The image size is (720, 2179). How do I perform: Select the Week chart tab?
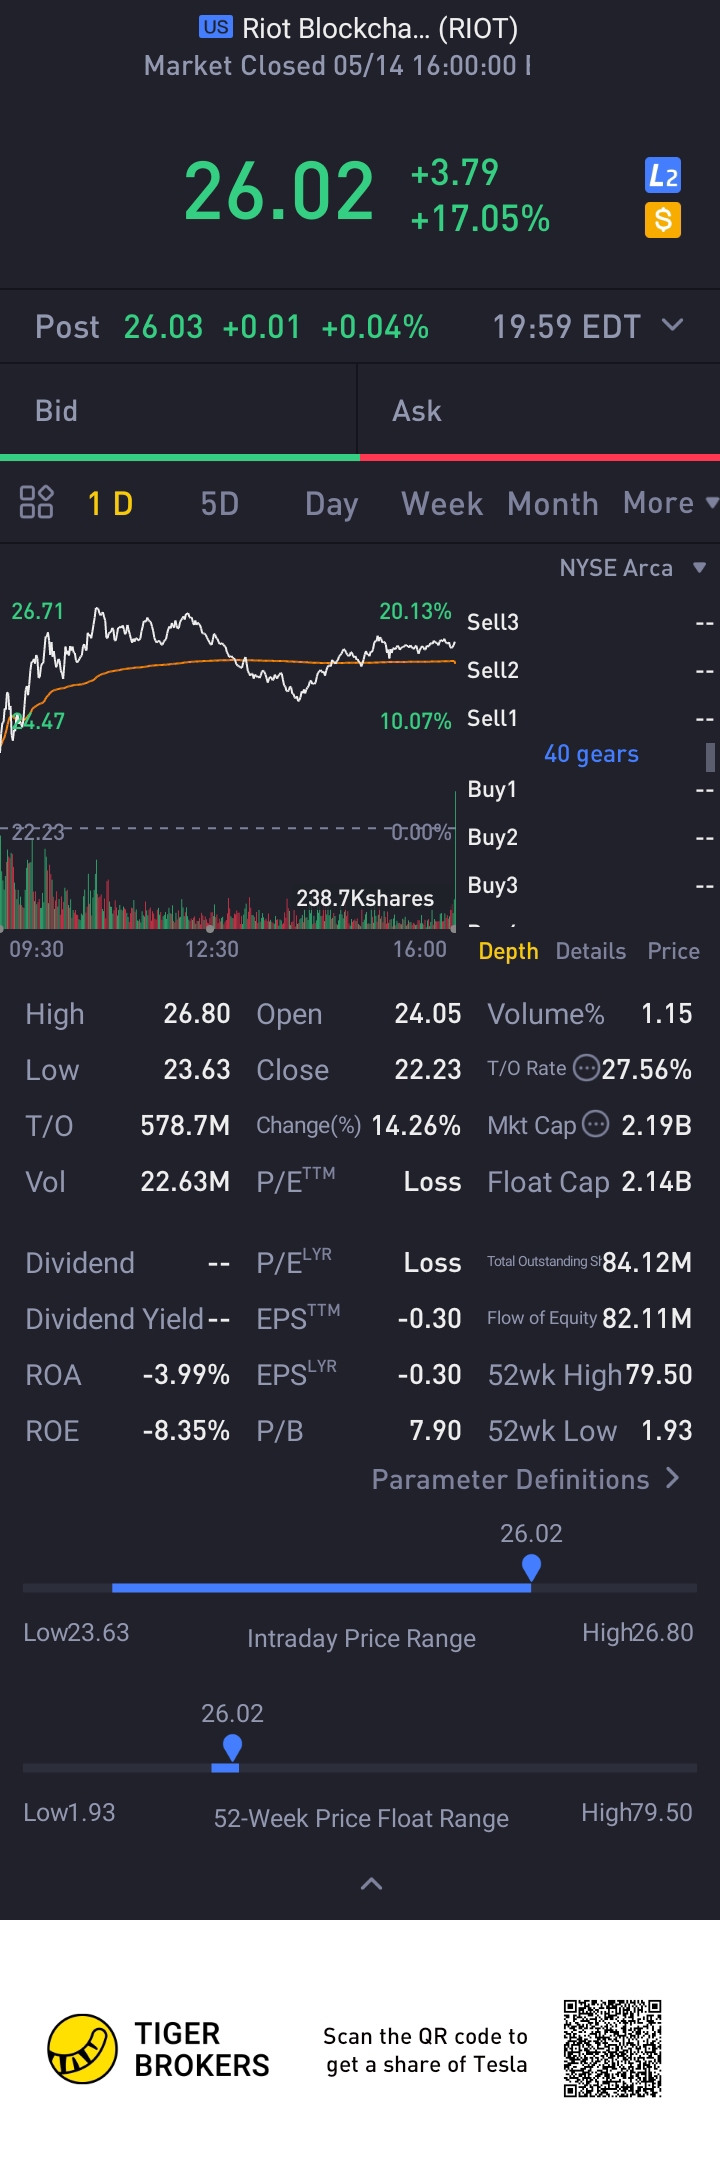(442, 503)
